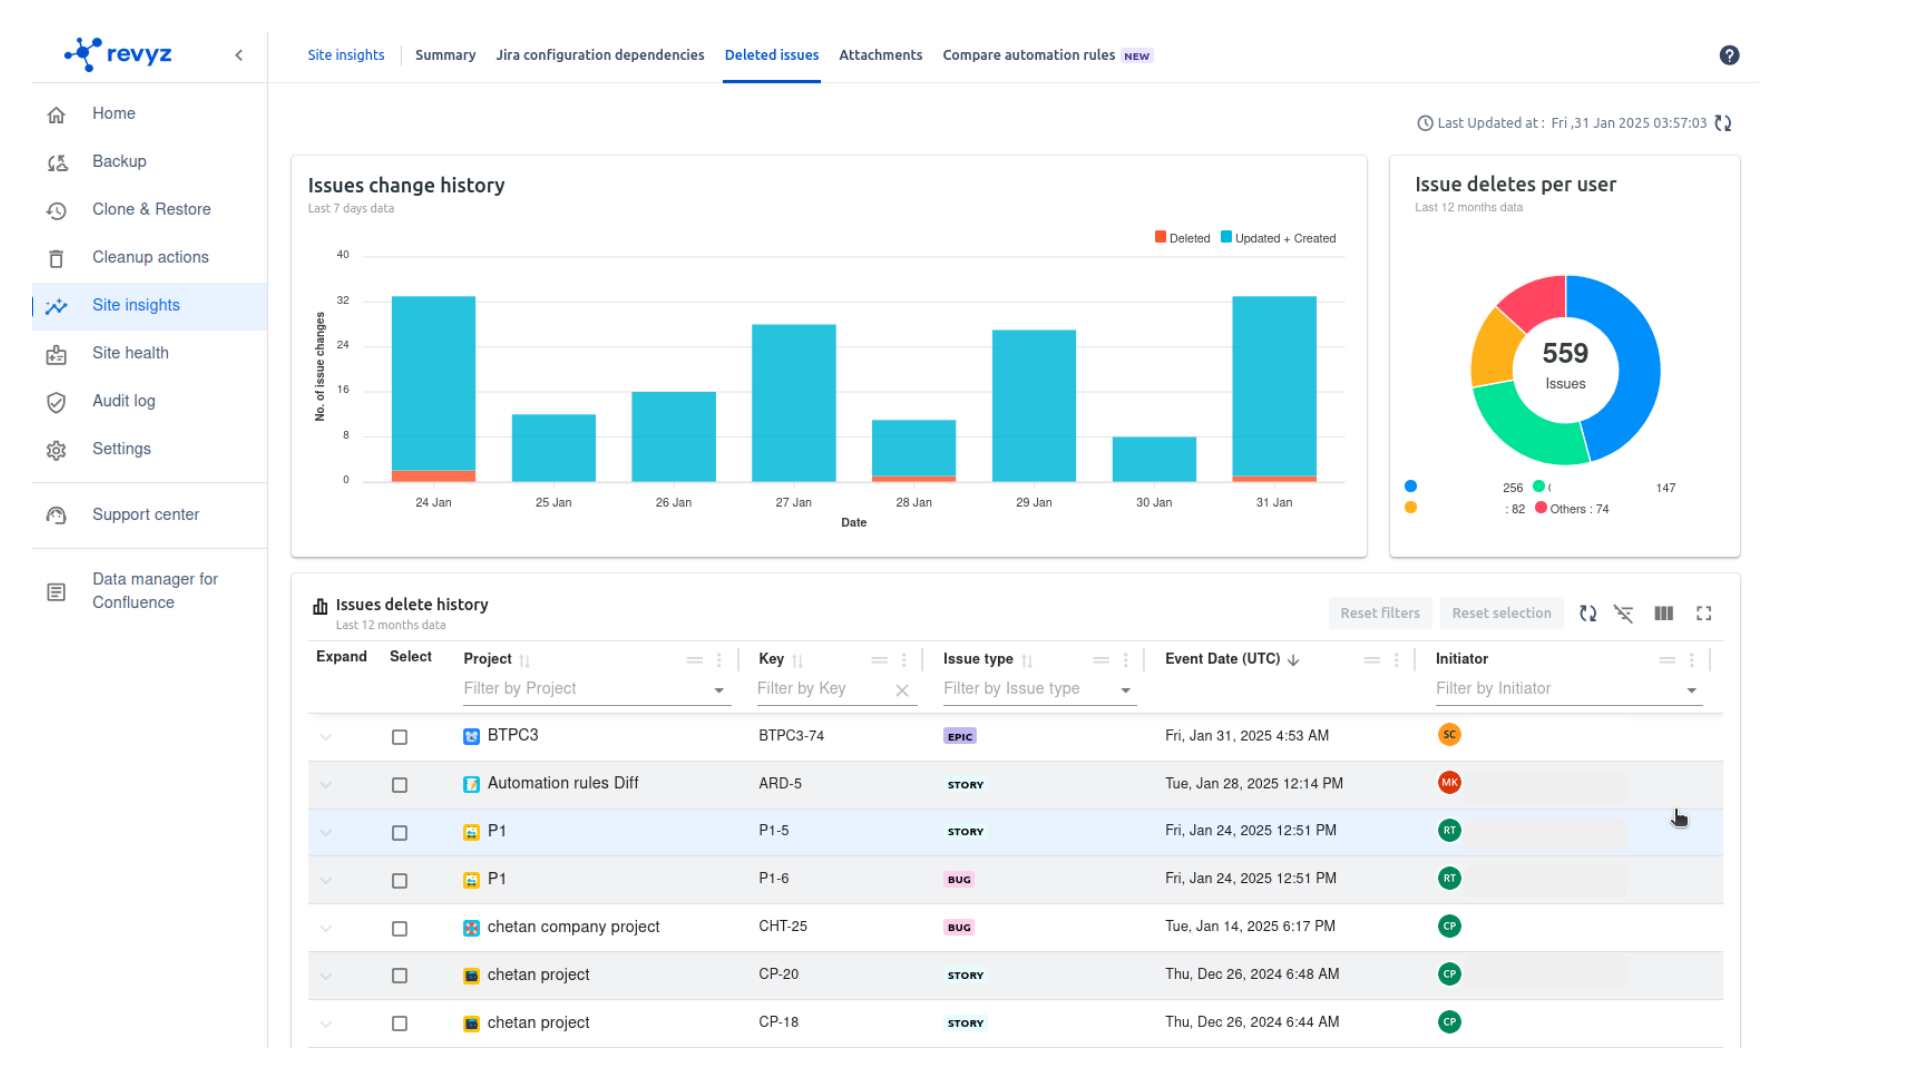1910x1080 pixels.
Task: Click the help question mark icon
Action: (1728, 56)
